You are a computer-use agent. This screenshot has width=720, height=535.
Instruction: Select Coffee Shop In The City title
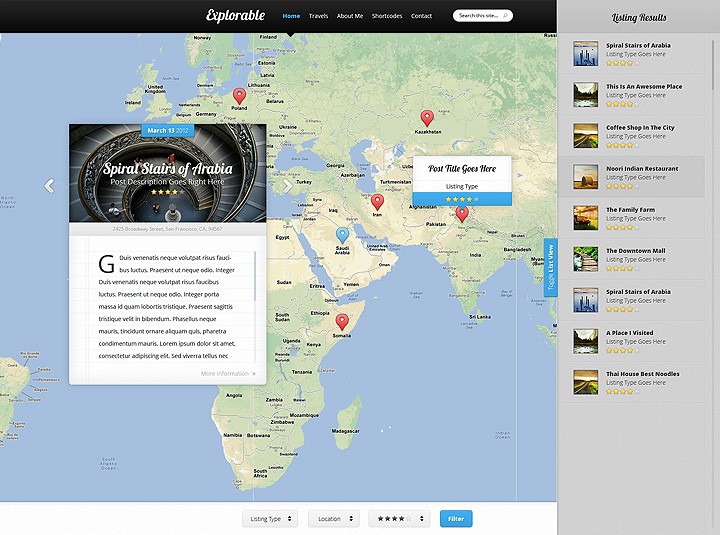coord(640,128)
